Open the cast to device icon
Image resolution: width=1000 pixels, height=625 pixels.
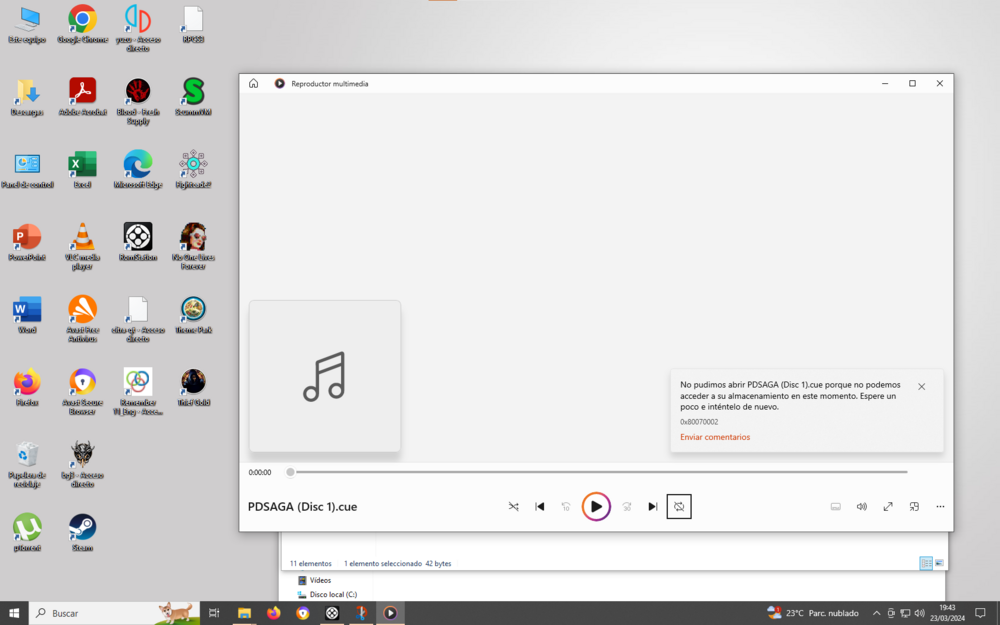[x=835, y=506]
